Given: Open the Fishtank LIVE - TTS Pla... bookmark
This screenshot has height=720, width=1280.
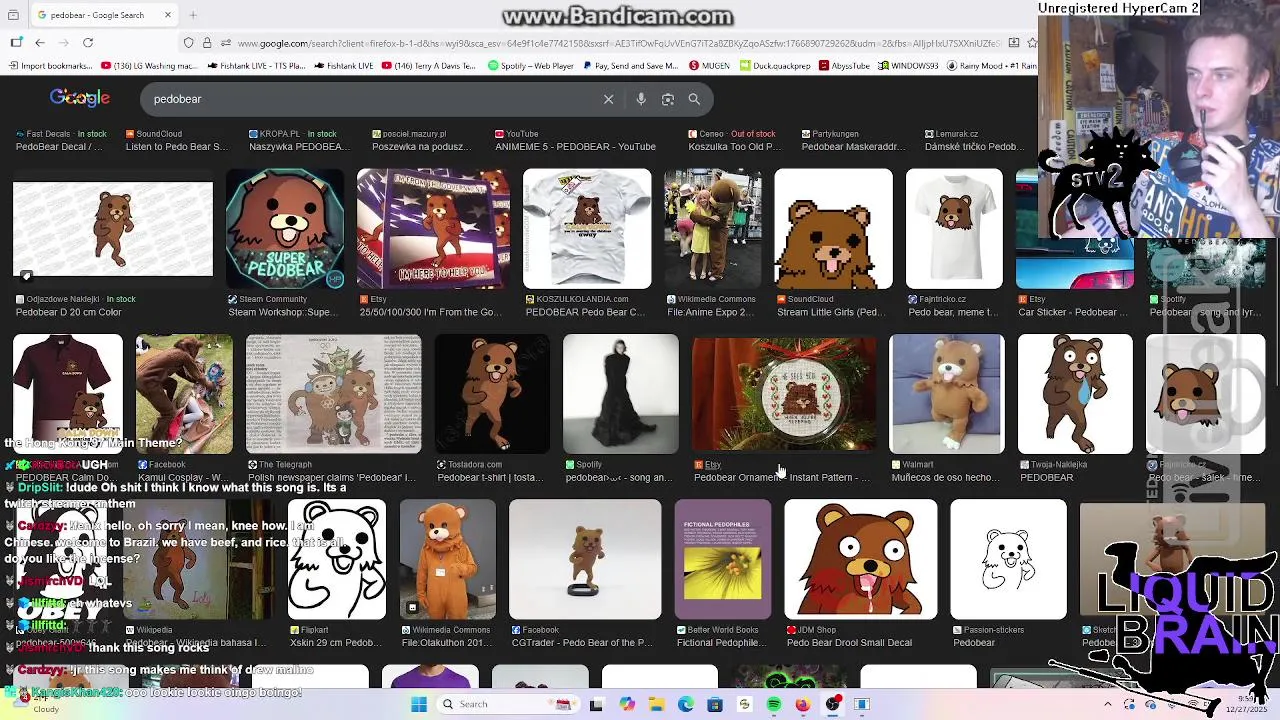Looking at the screenshot, I should [257, 66].
